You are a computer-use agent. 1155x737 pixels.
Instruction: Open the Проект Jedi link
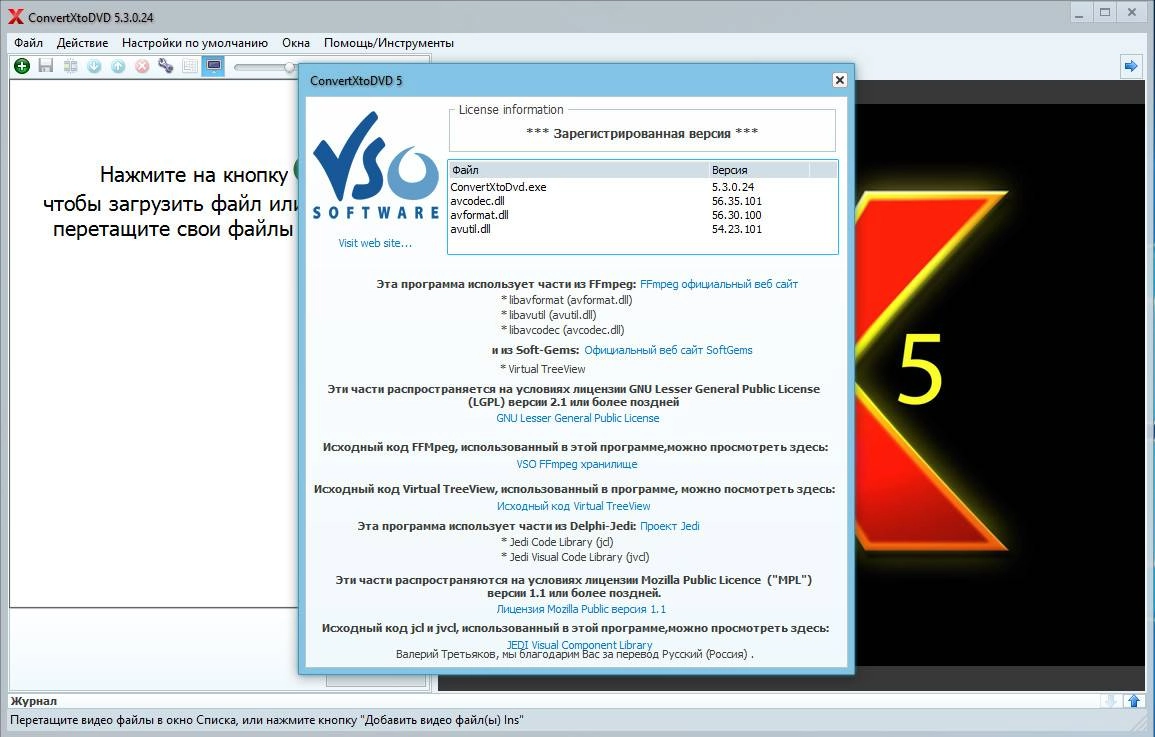pyautogui.click(x=670, y=526)
